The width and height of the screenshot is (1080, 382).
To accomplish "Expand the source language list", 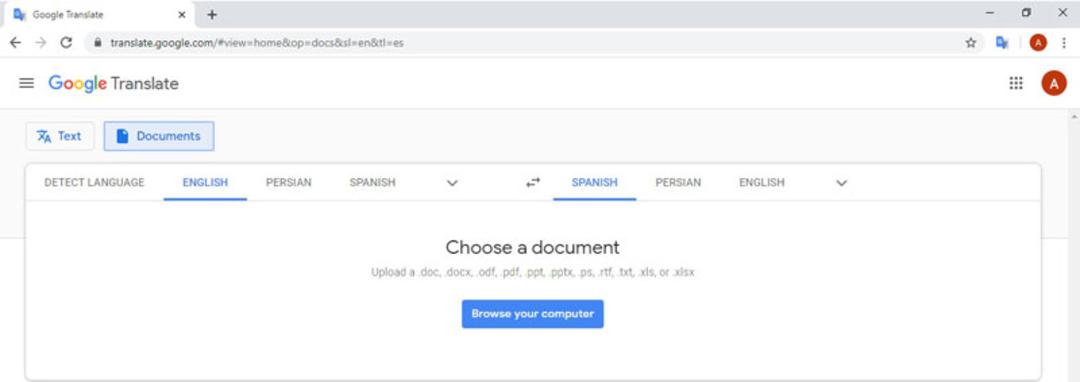I will pos(453,183).
